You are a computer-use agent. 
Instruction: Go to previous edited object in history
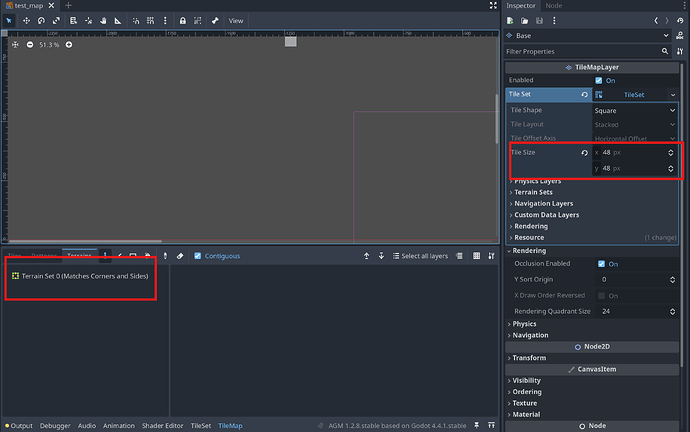pyautogui.click(x=656, y=21)
